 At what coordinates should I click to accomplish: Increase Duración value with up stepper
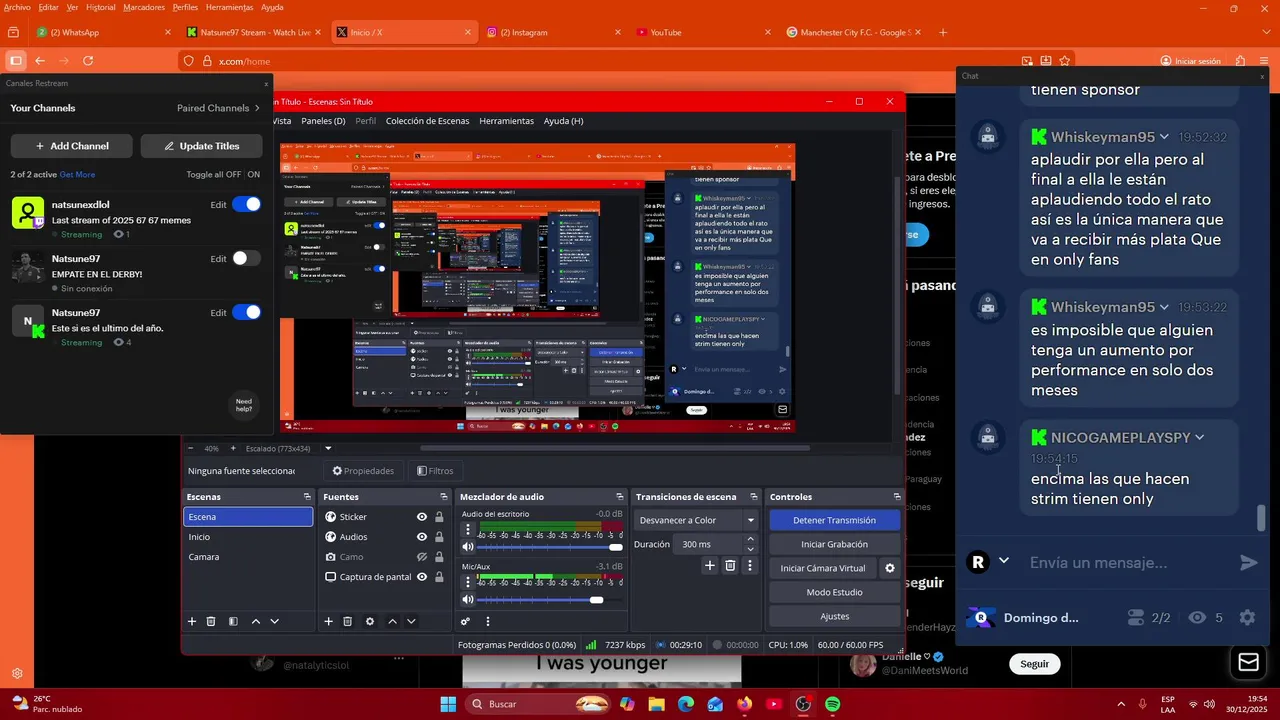click(x=751, y=540)
